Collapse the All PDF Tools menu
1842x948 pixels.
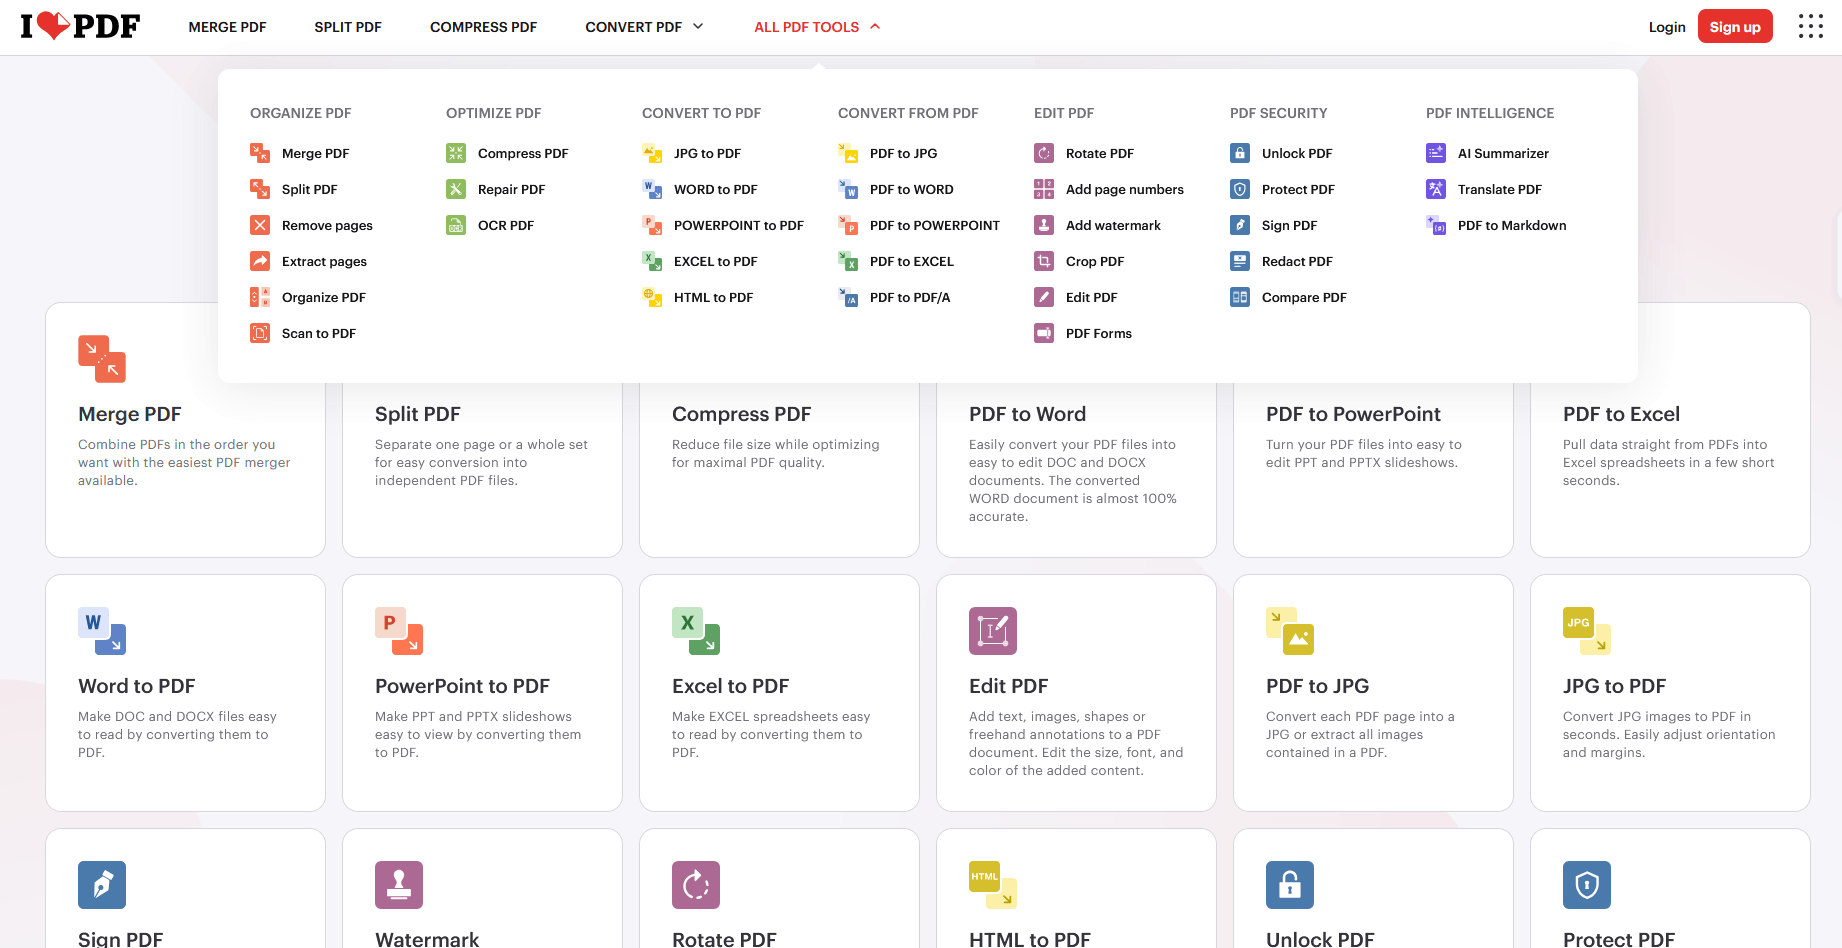point(817,27)
